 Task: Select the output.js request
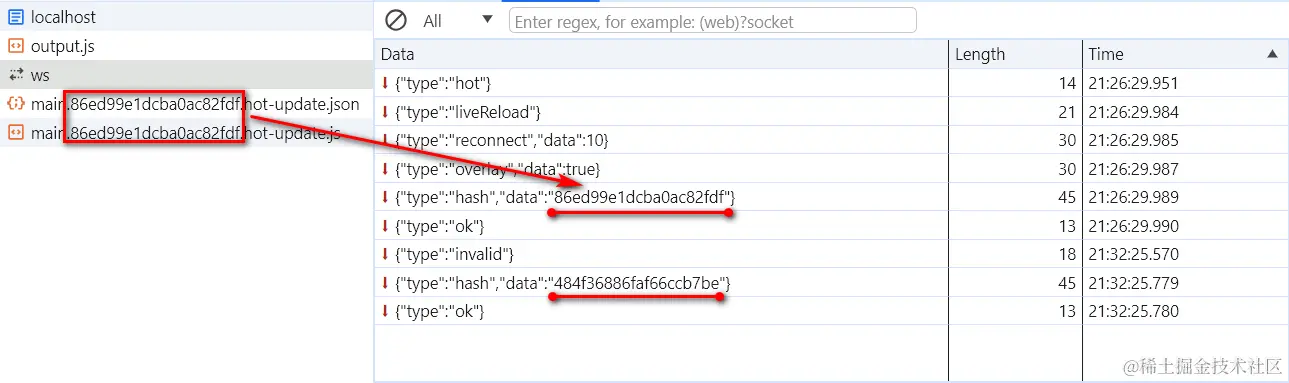coord(187,46)
